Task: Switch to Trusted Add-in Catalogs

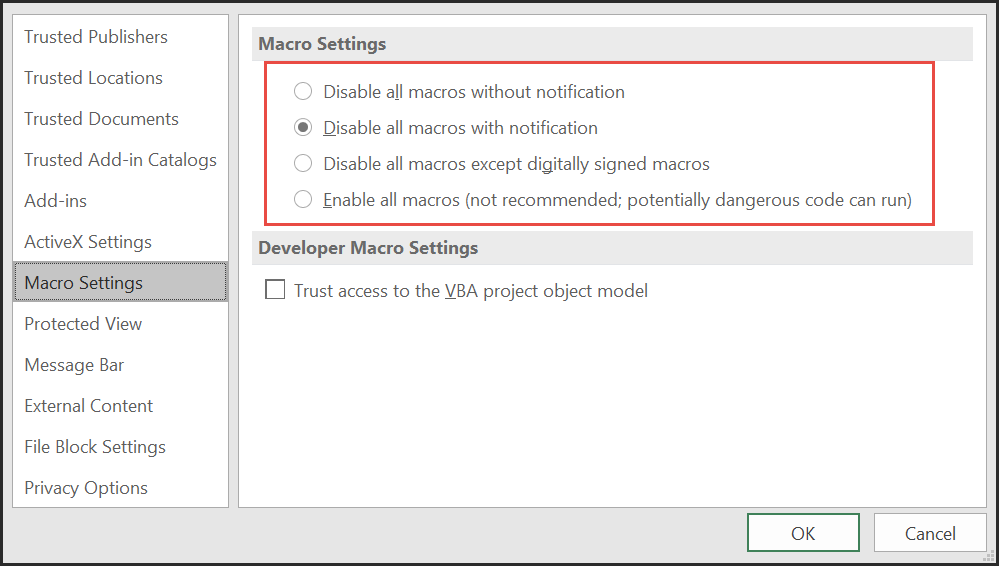Action: (x=120, y=159)
